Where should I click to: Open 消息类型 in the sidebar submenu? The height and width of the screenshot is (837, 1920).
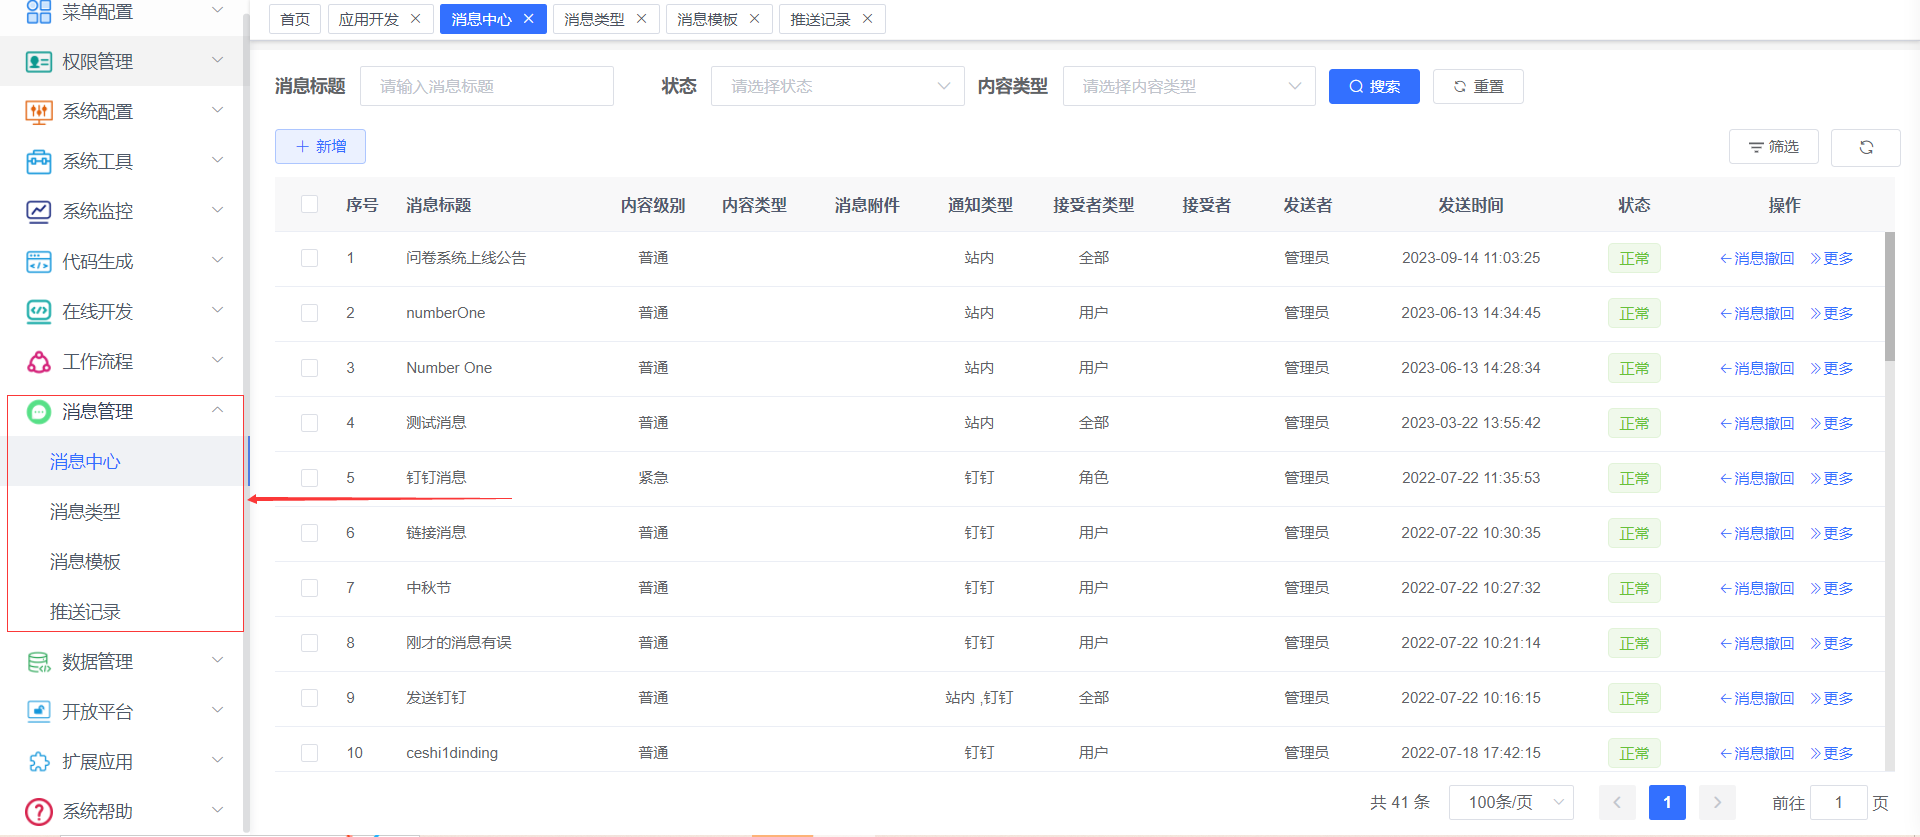click(x=85, y=512)
